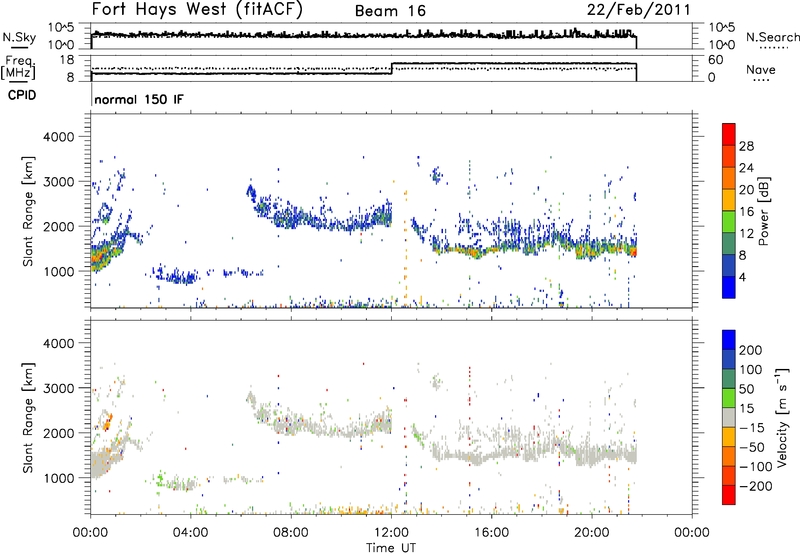The image size is (800, 554).
Task: Select the "60" tick on Nave axis
Action: pos(716,60)
